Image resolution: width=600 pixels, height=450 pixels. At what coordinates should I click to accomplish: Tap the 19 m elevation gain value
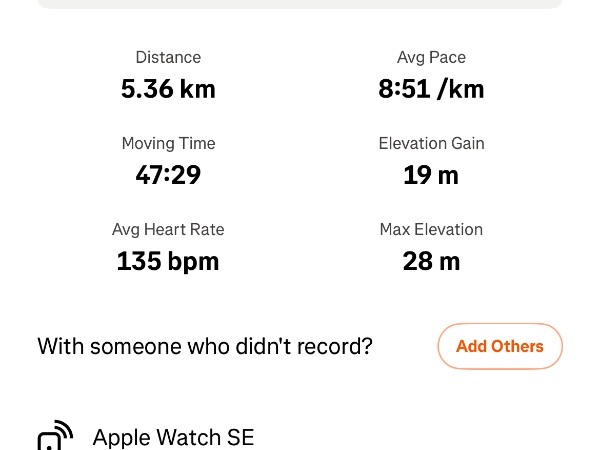pyautogui.click(x=431, y=175)
